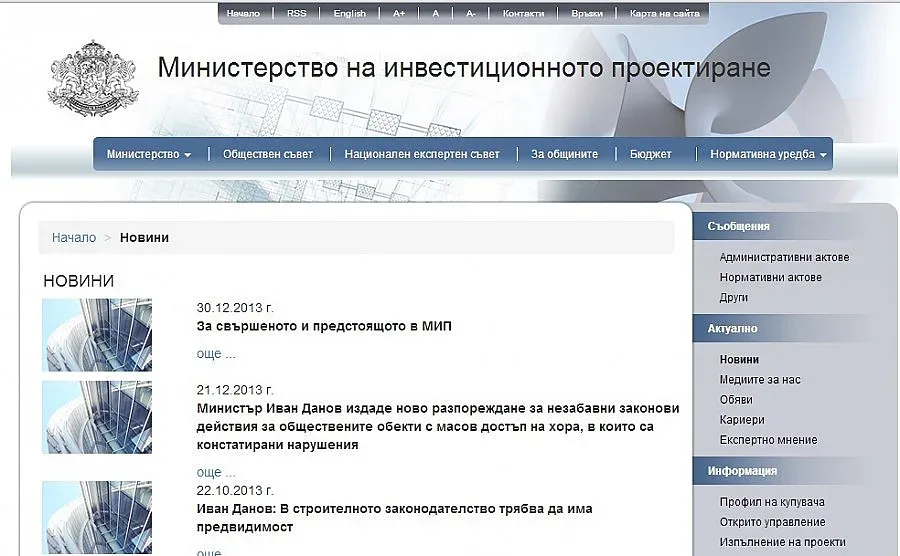Open the Обществен съвет menu item
The width and height of the screenshot is (900, 556).
coord(267,155)
